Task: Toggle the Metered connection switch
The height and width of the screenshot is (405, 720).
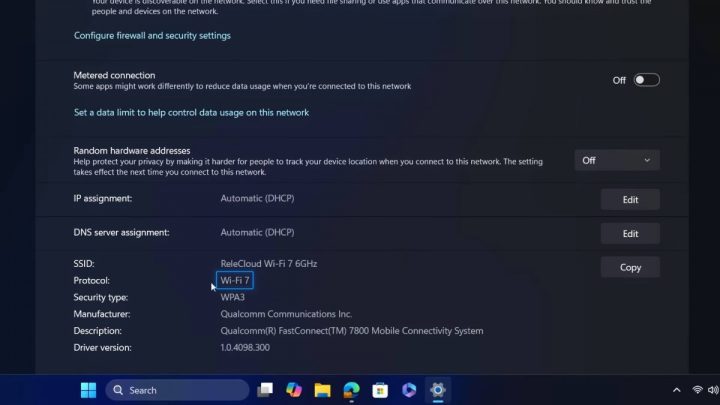Action: 647,80
